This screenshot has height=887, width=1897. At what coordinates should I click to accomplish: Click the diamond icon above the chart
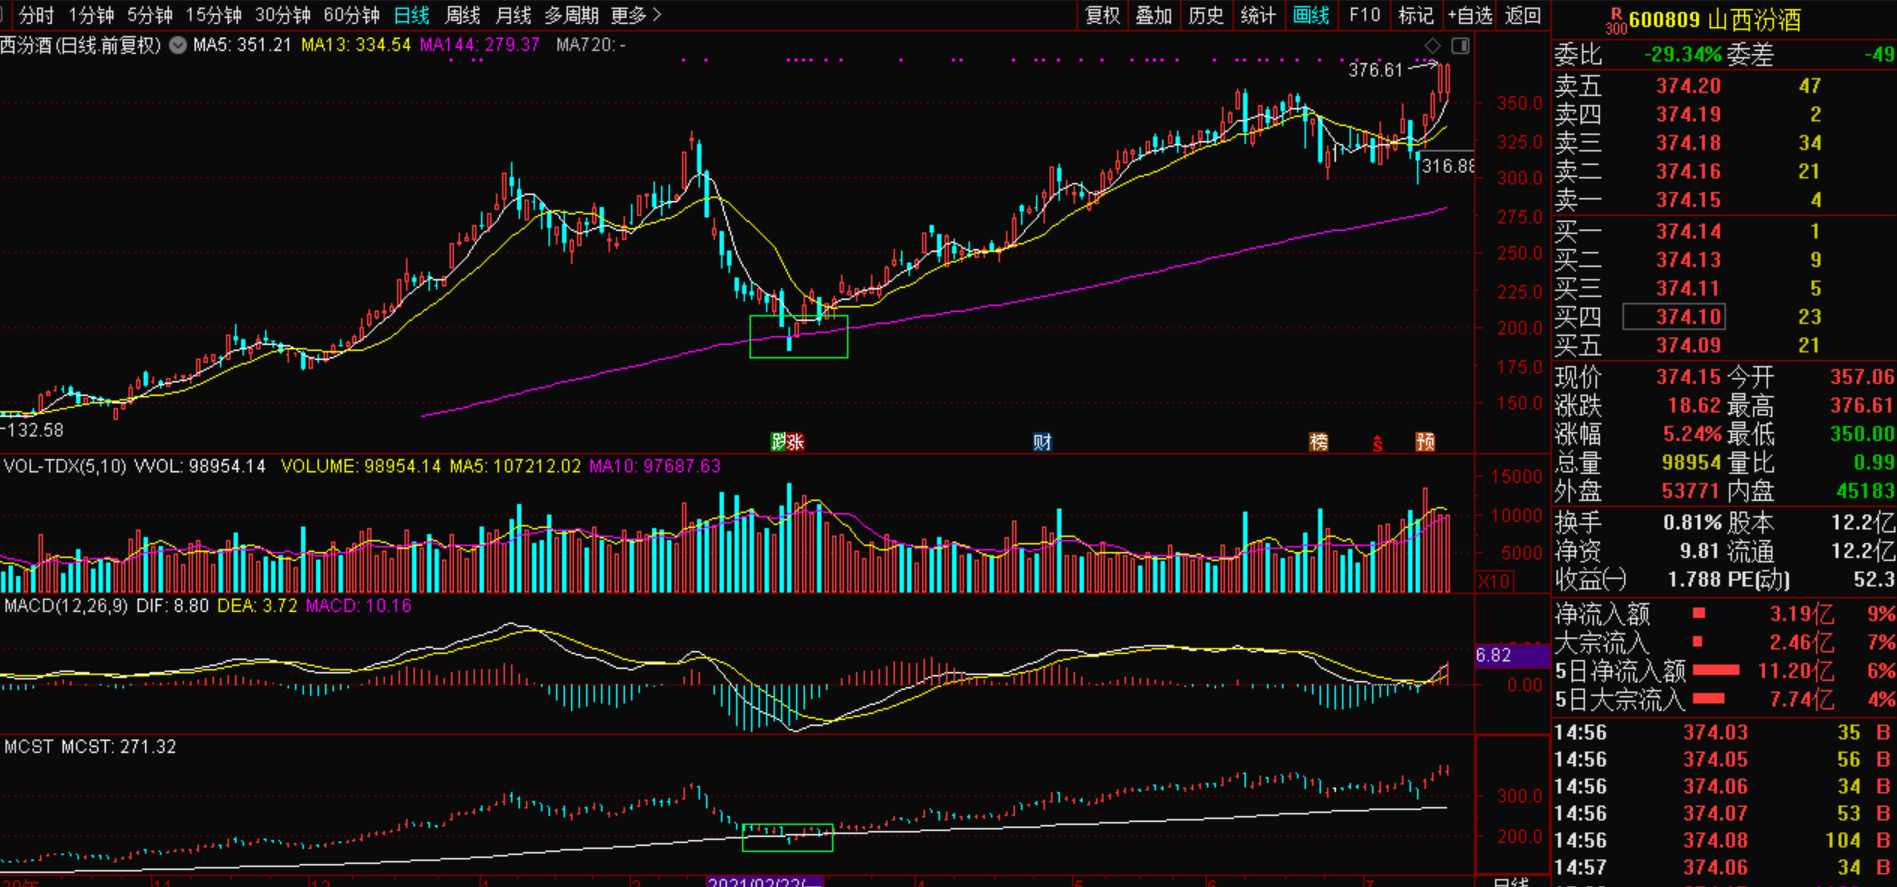point(1432,46)
